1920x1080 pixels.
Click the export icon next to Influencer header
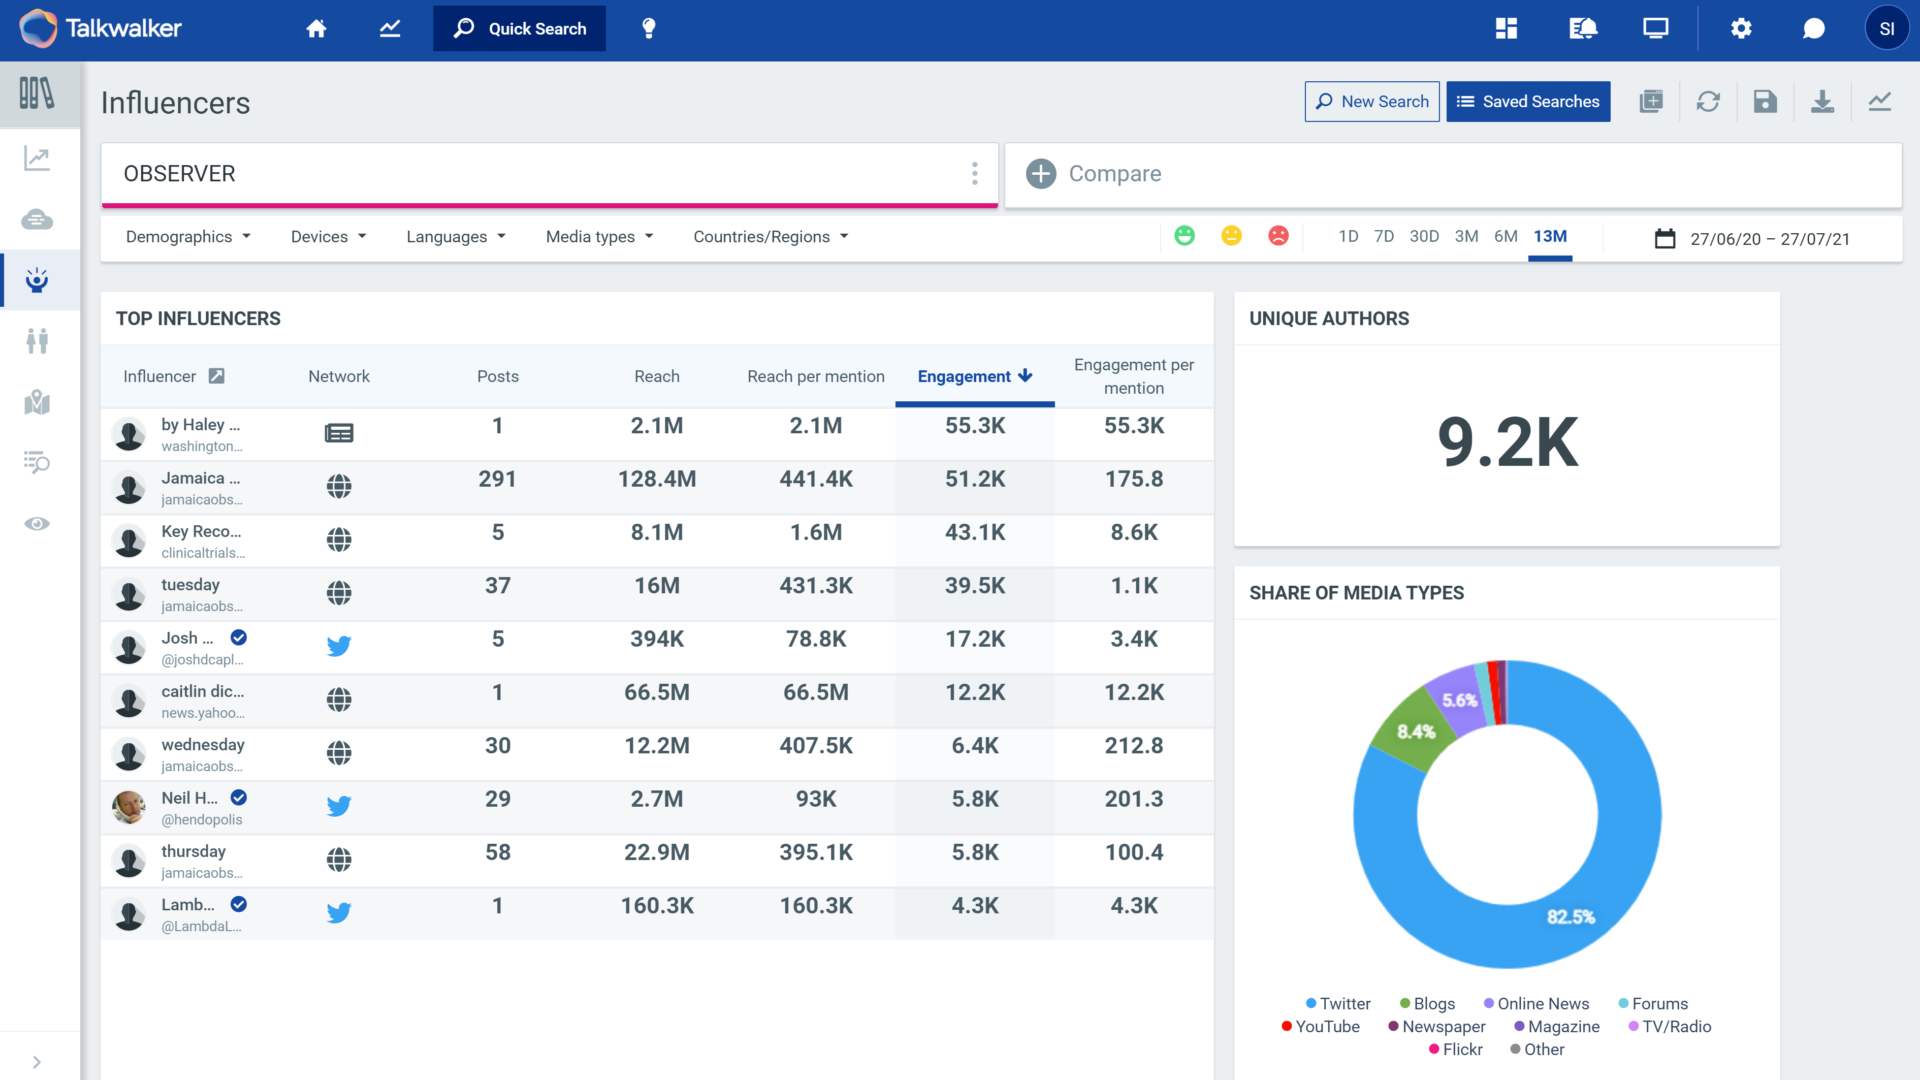pyautogui.click(x=216, y=376)
